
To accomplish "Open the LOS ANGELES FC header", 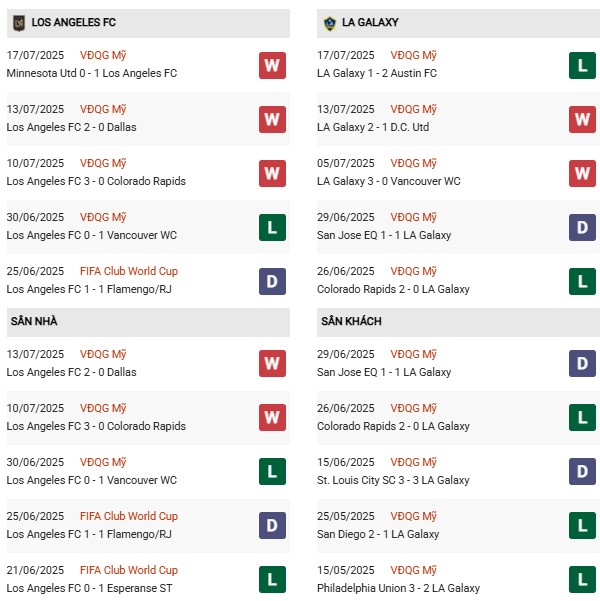I will coord(73,22).
